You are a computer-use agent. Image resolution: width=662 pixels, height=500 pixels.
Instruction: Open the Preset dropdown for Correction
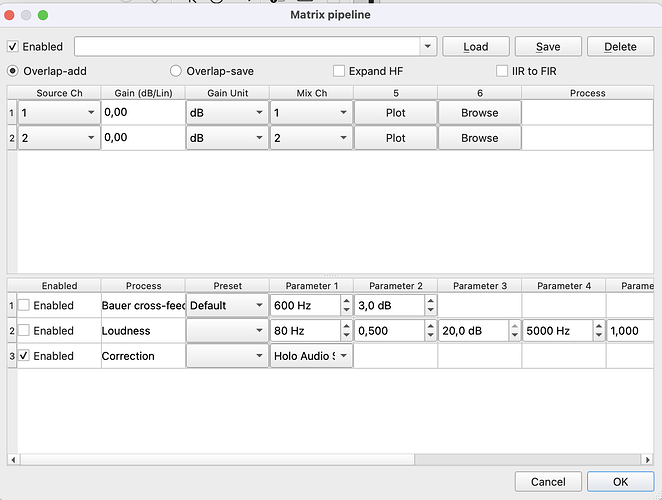click(227, 356)
